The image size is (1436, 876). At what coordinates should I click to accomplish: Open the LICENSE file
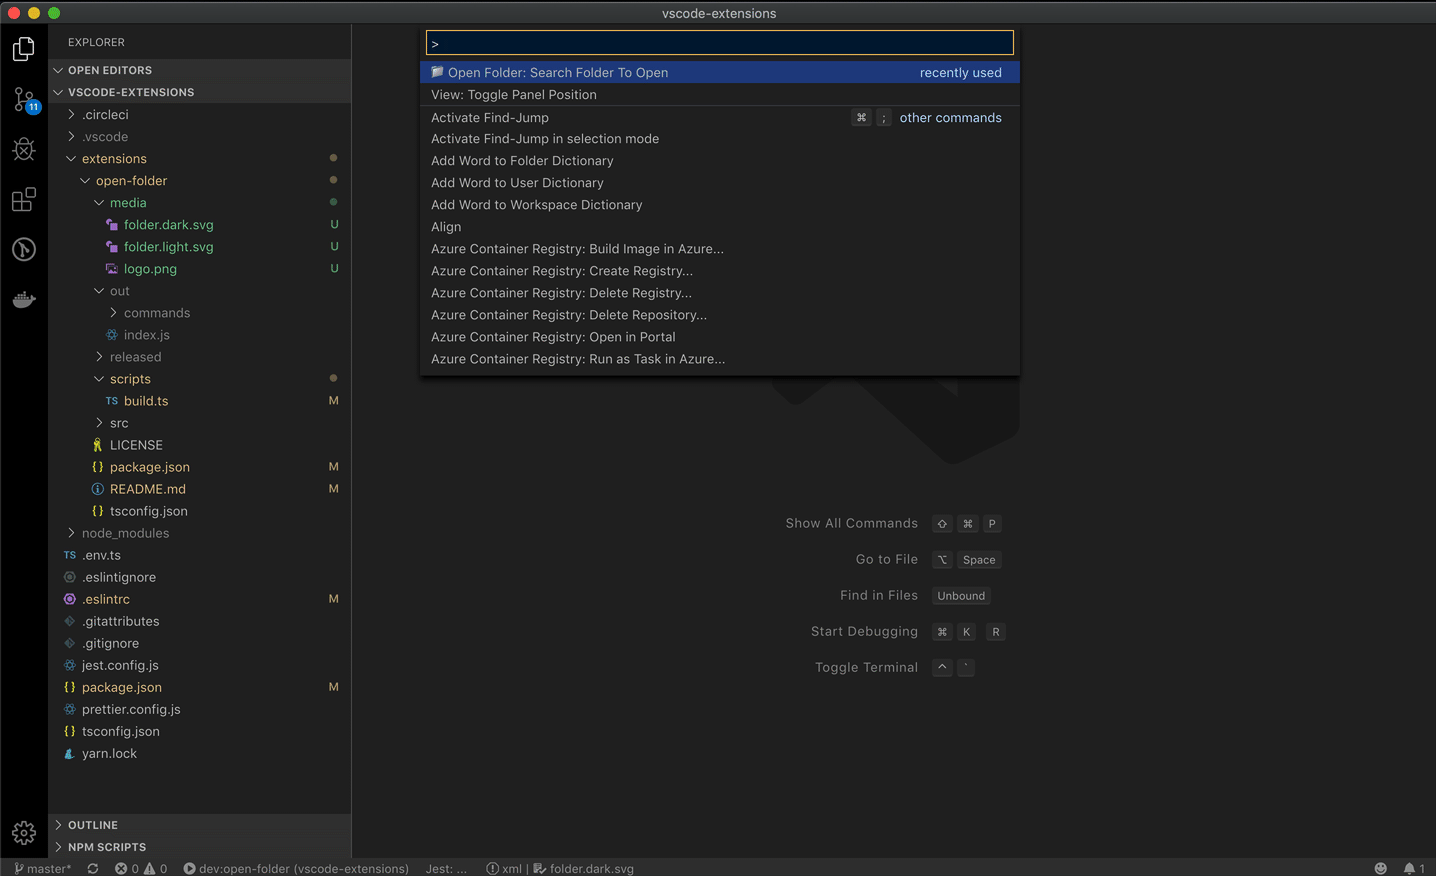[200, 445]
